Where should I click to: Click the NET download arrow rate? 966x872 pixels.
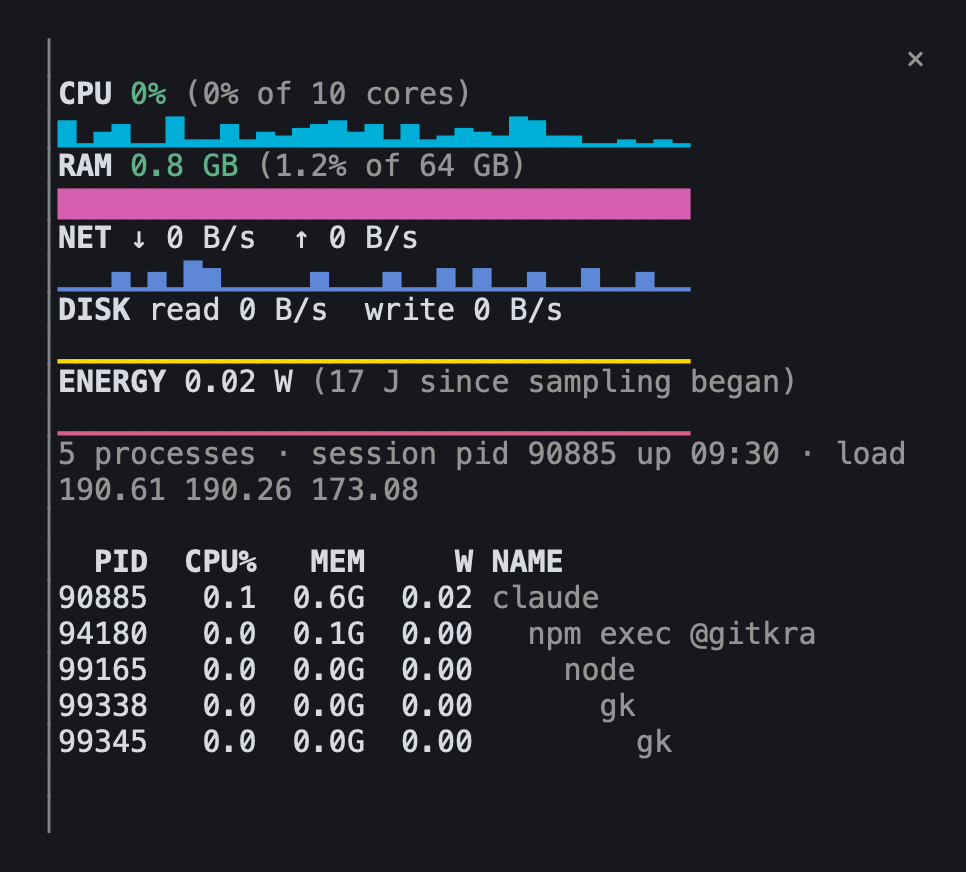click(193, 238)
